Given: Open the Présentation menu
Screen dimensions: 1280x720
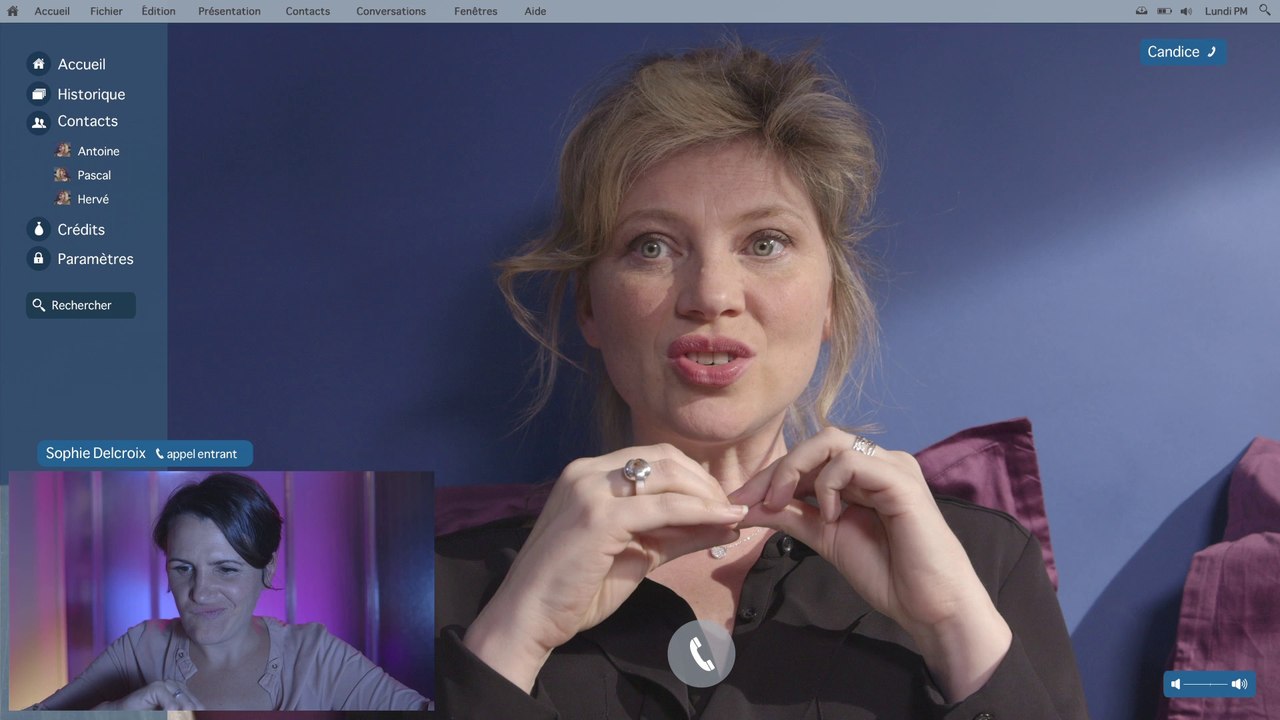Looking at the screenshot, I should coord(229,11).
